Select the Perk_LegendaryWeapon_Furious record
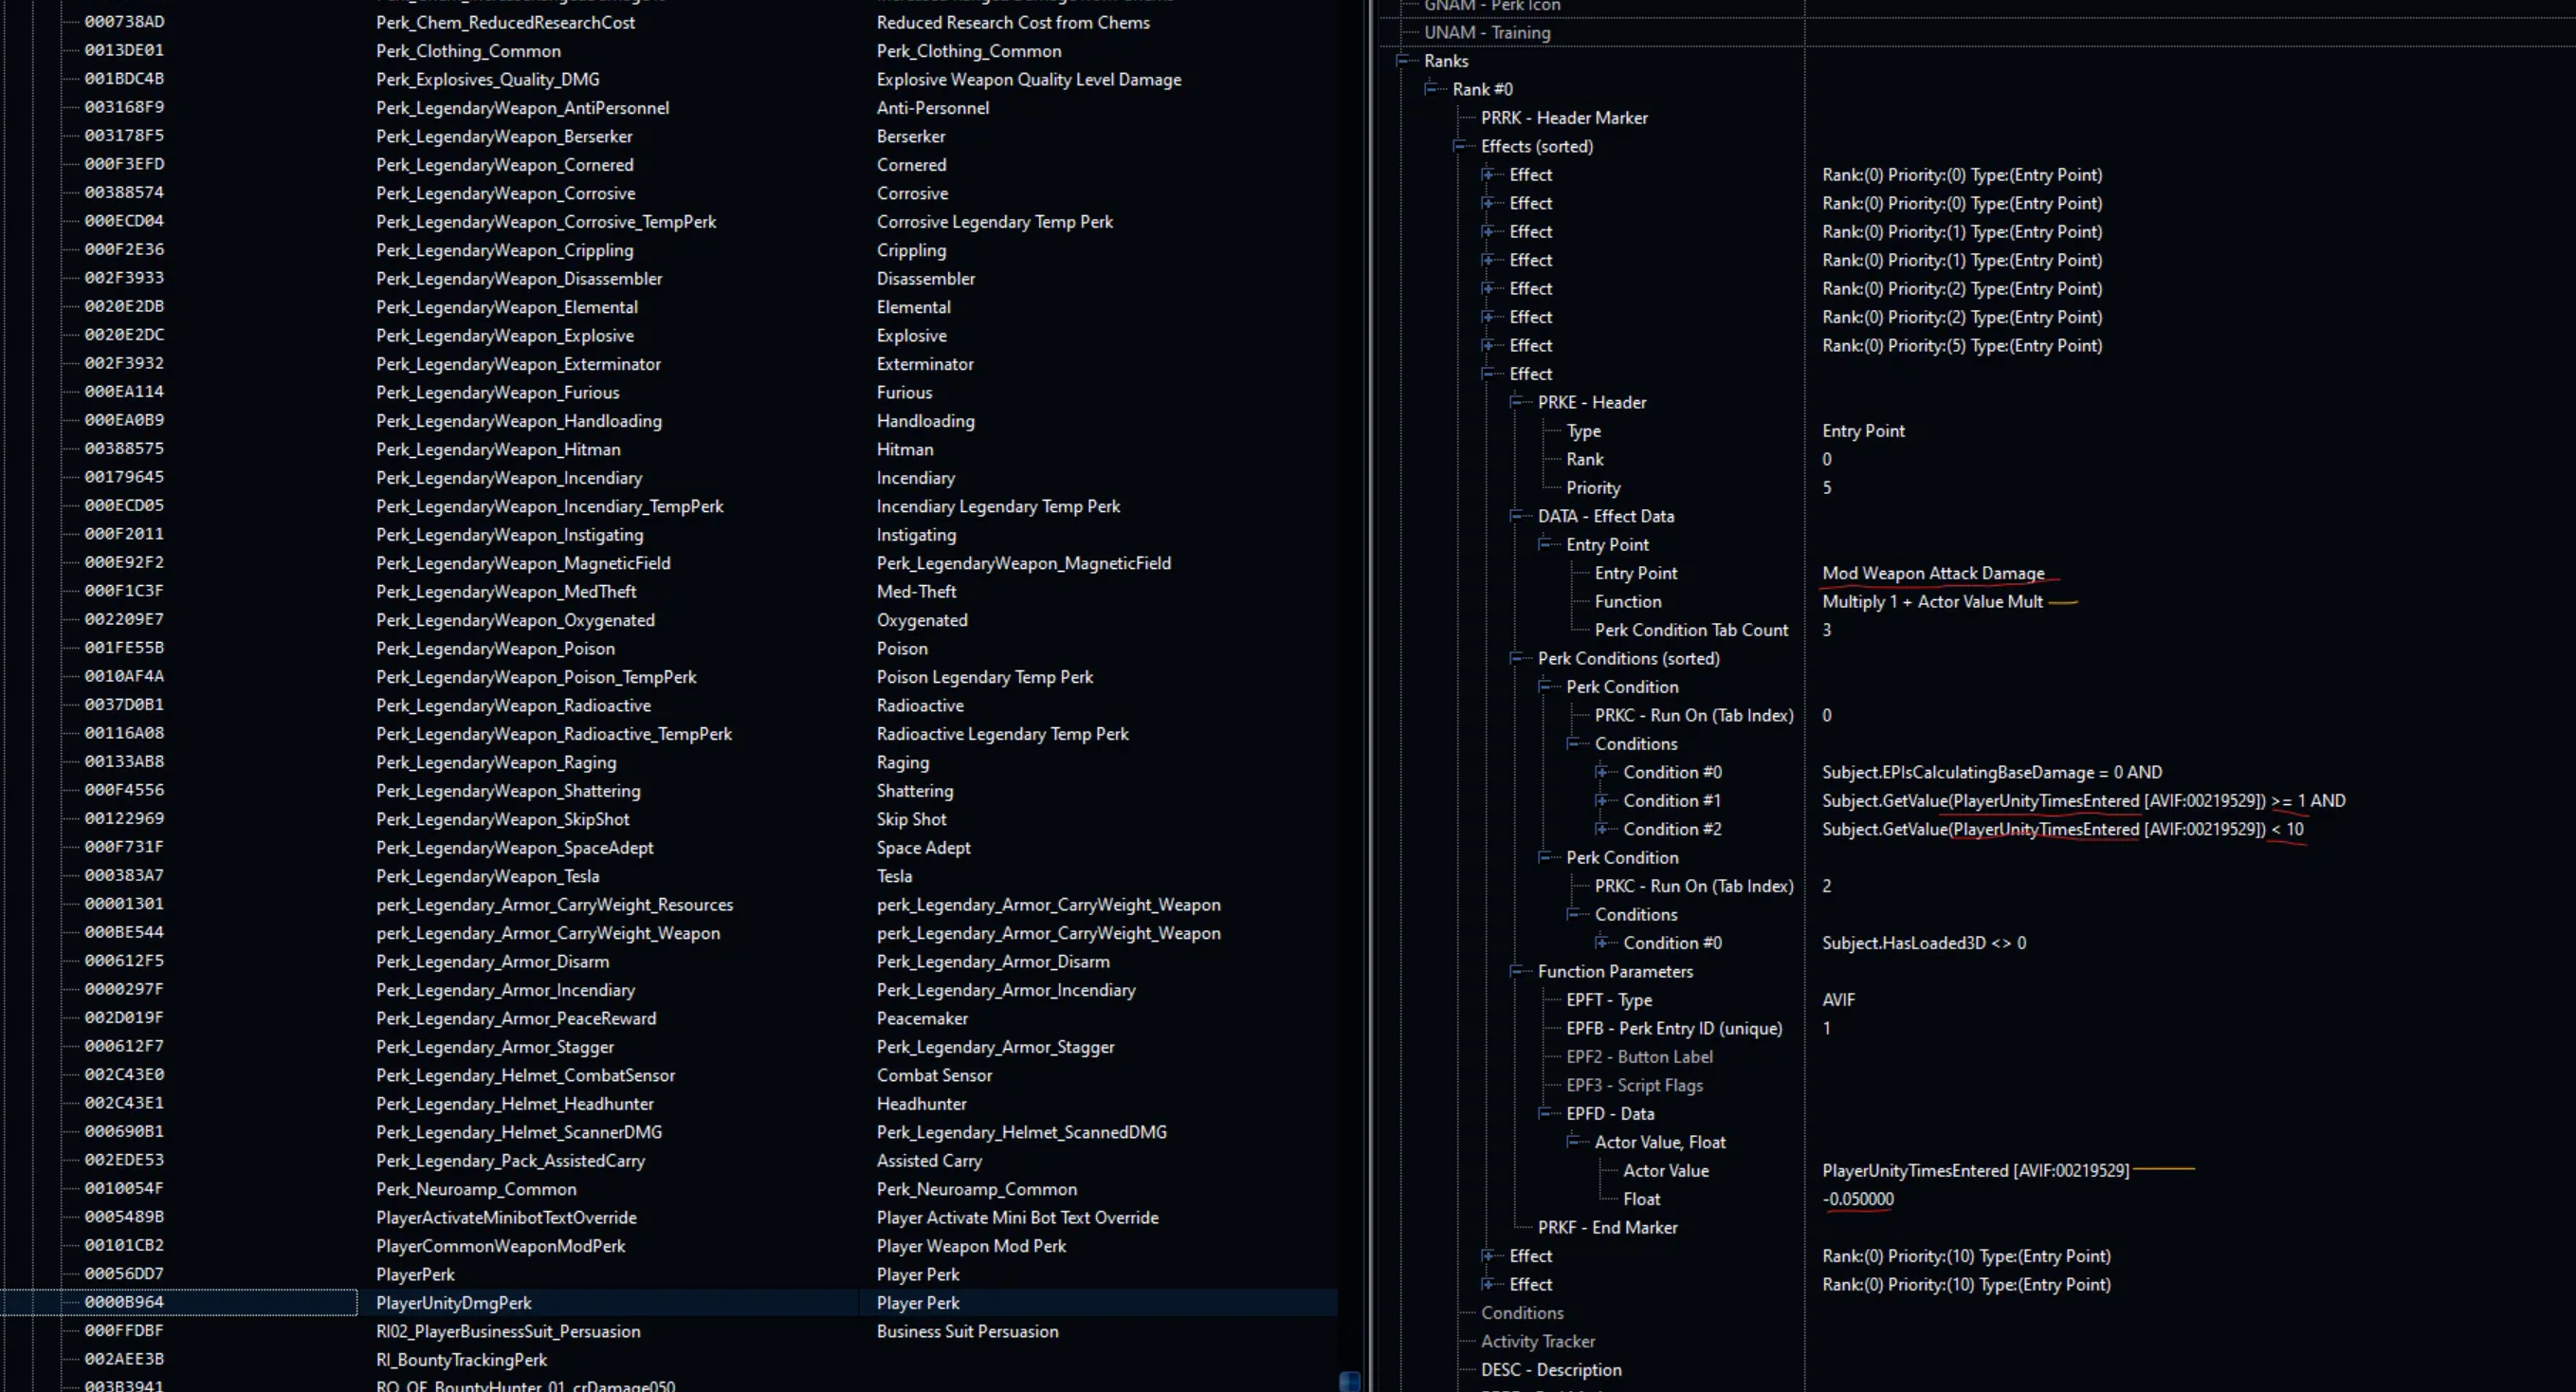This screenshot has width=2576, height=1392. point(497,393)
